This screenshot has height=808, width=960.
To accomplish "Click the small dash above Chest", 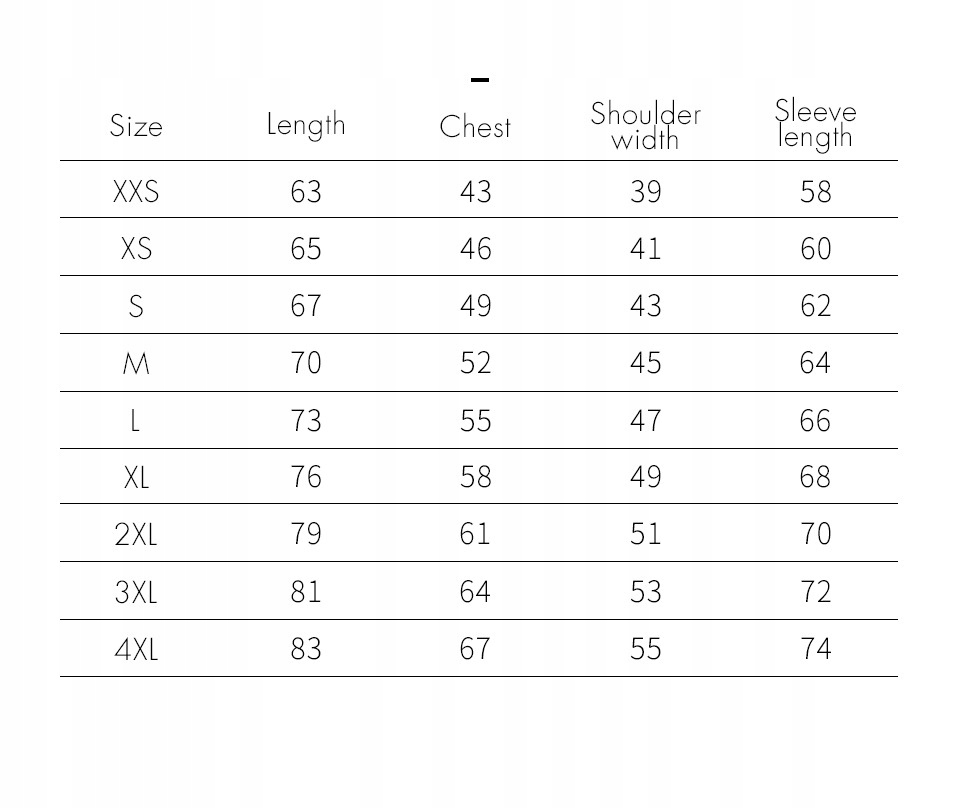I will point(480,80).
